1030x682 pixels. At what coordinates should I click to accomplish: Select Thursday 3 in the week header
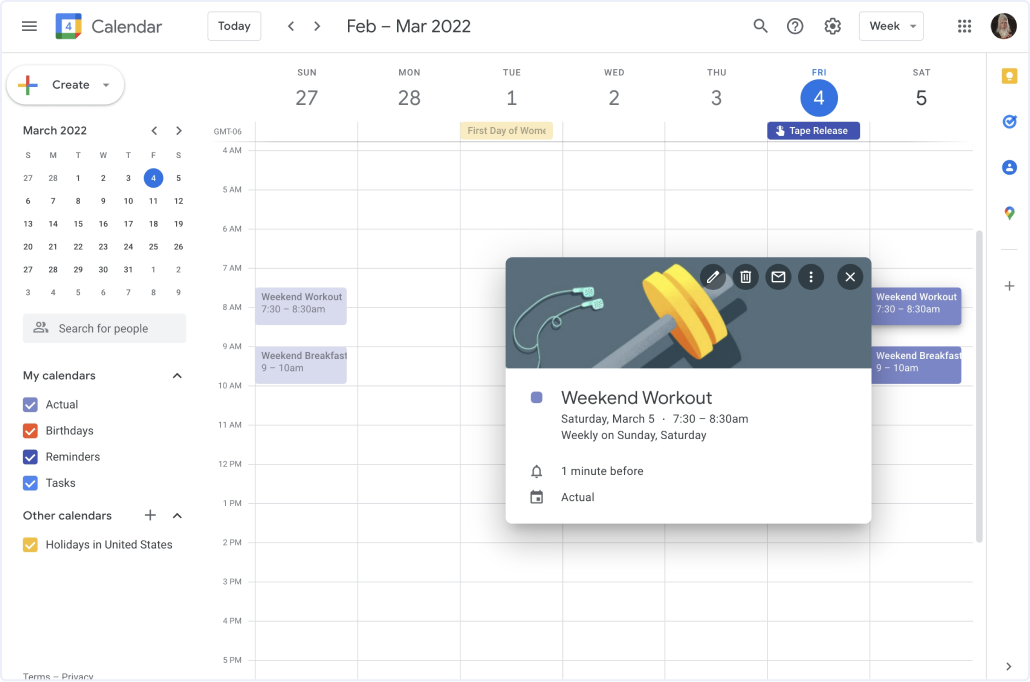716,98
